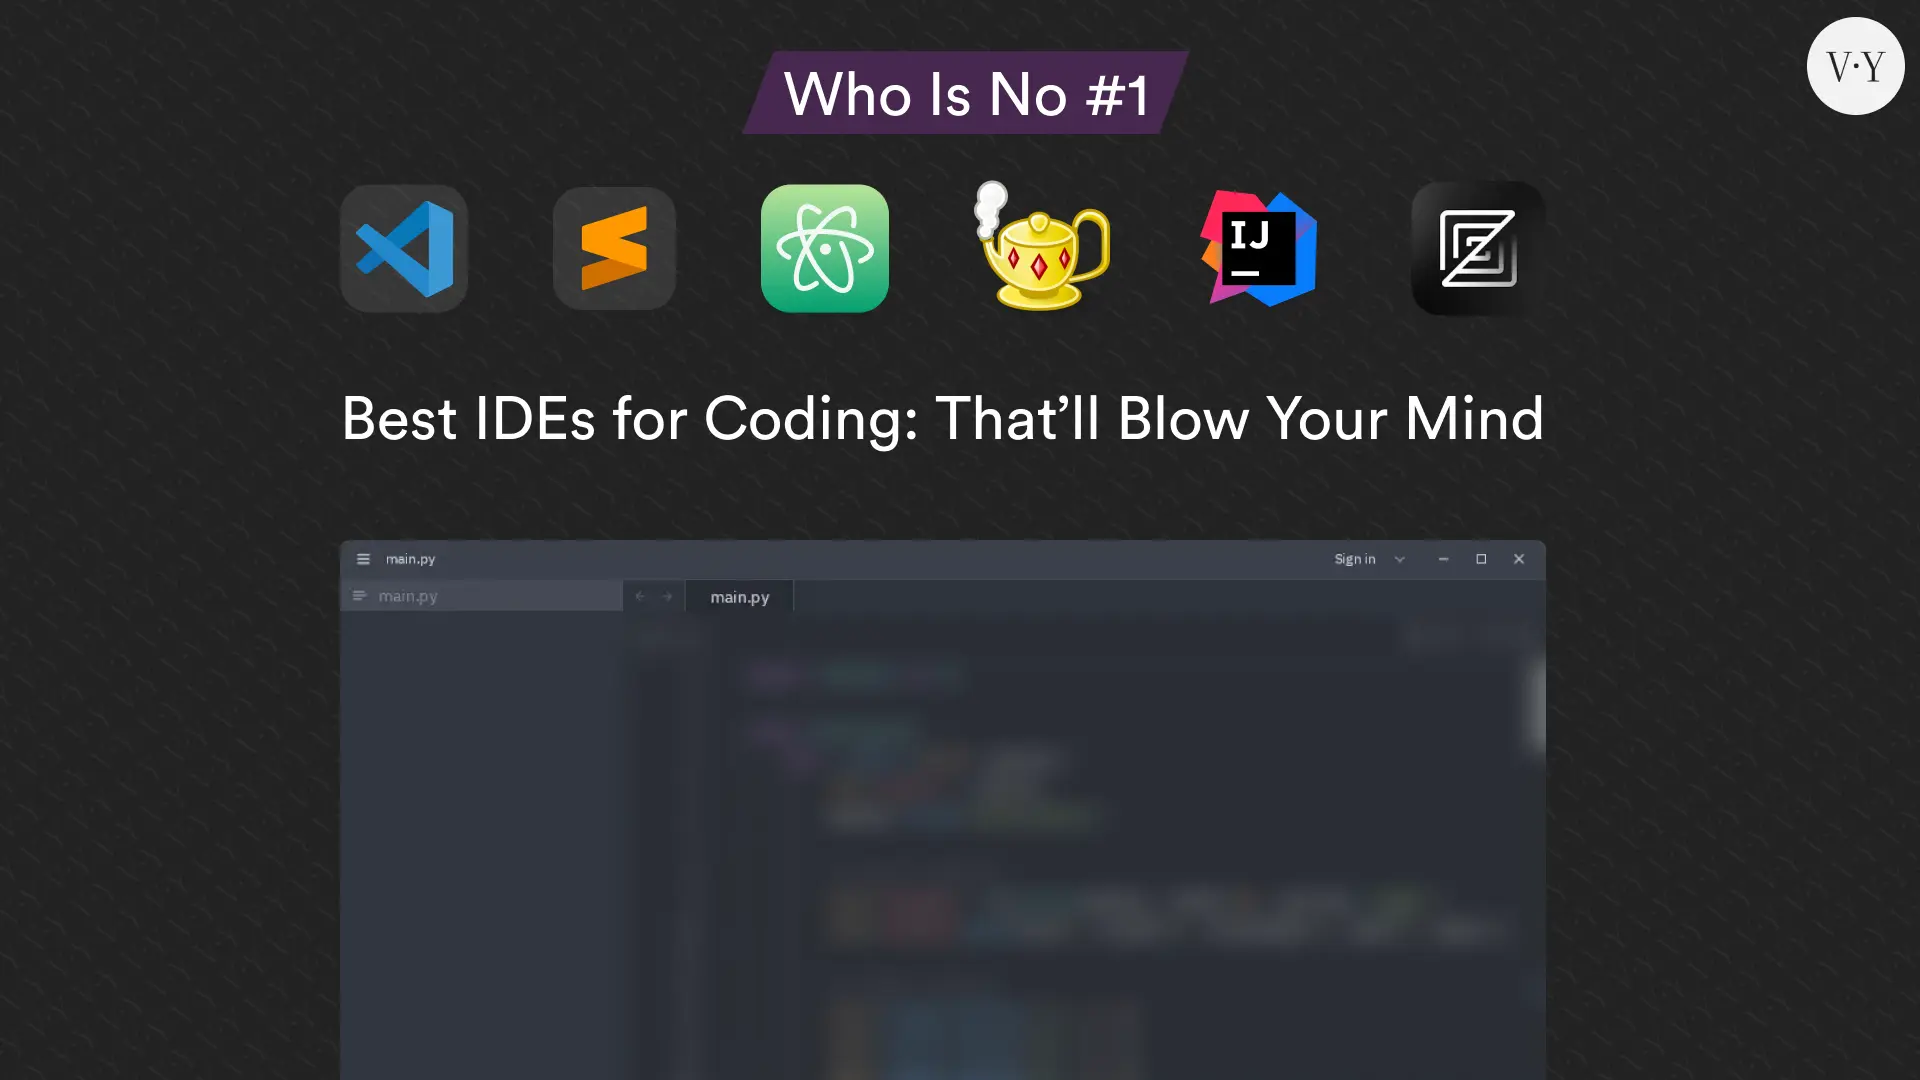The height and width of the screenshot is (1080, 1920).
Task: Select the Visual Studio Code icon
Action: 403,248
